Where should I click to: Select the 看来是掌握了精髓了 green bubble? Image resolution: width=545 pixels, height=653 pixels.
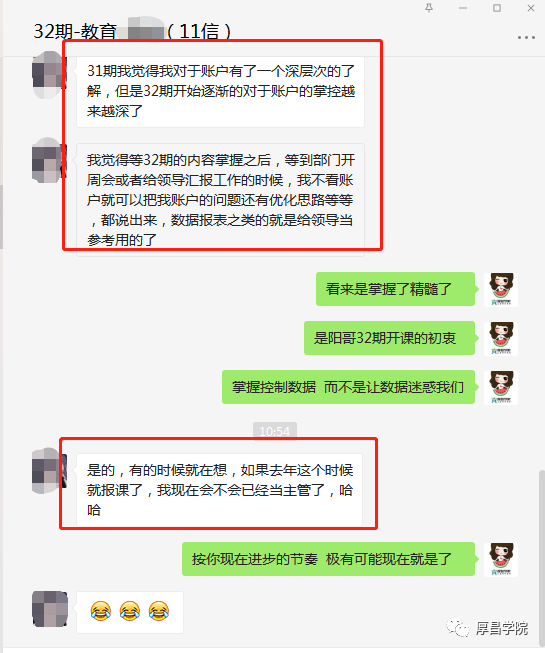395,289
